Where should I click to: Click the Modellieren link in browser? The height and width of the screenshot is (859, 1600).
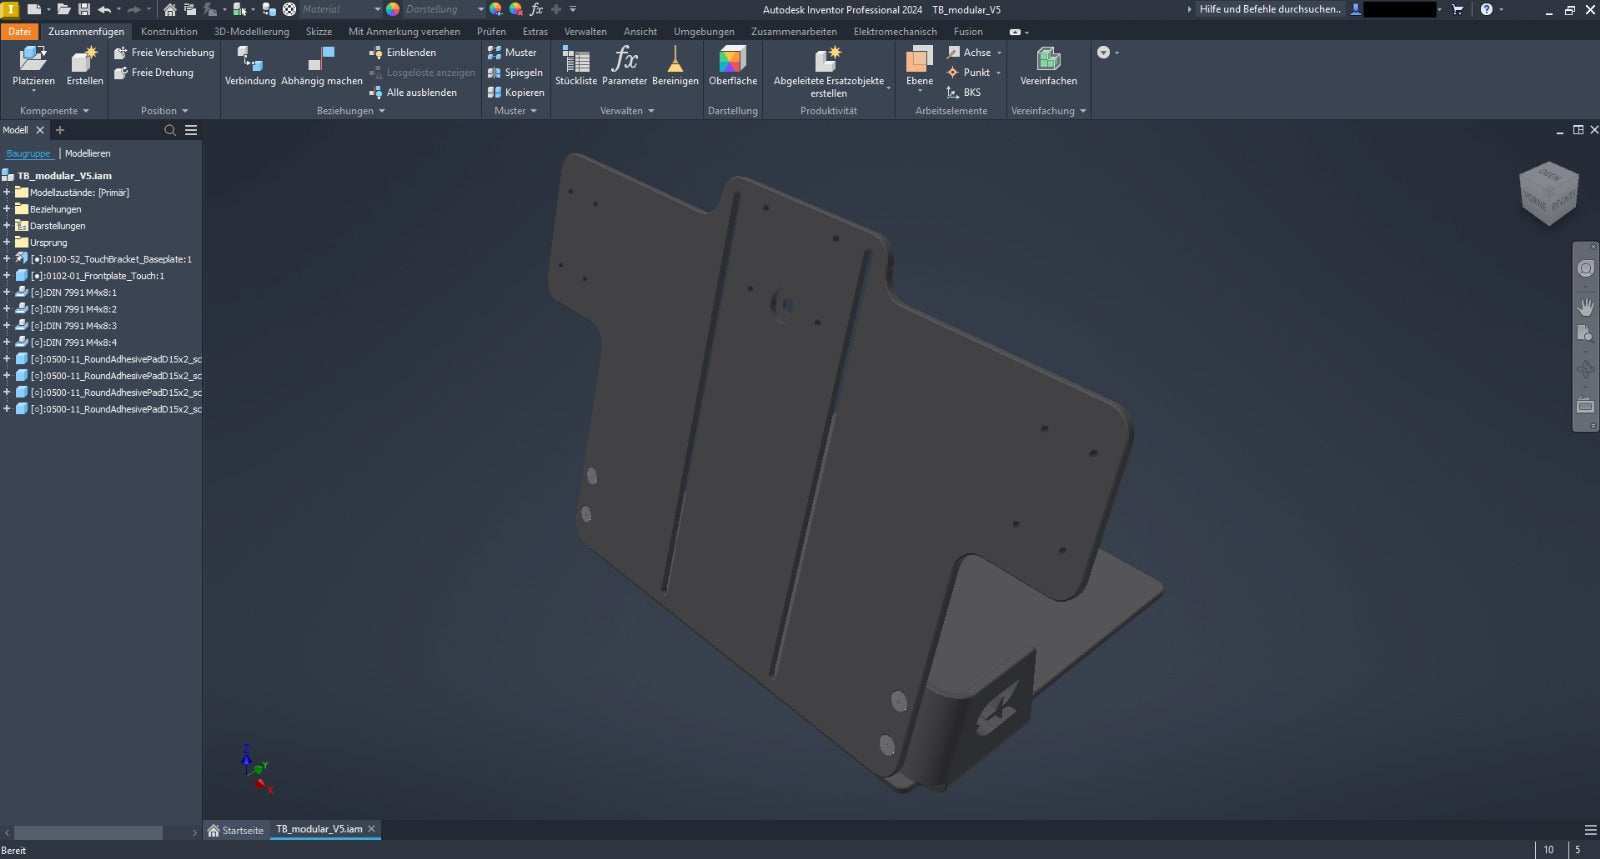(x=88, y=154)
